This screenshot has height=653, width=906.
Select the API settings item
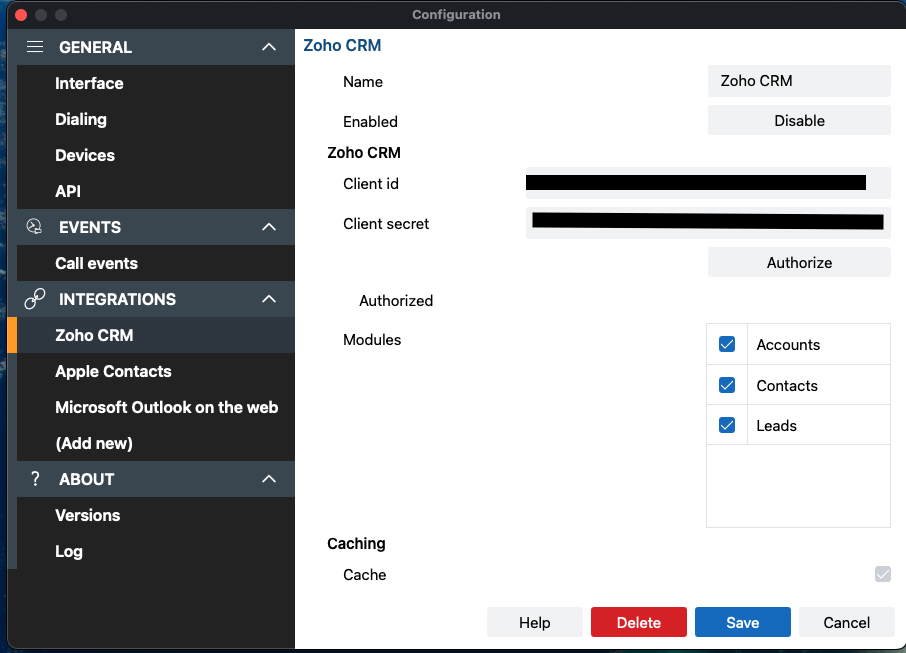156,191
